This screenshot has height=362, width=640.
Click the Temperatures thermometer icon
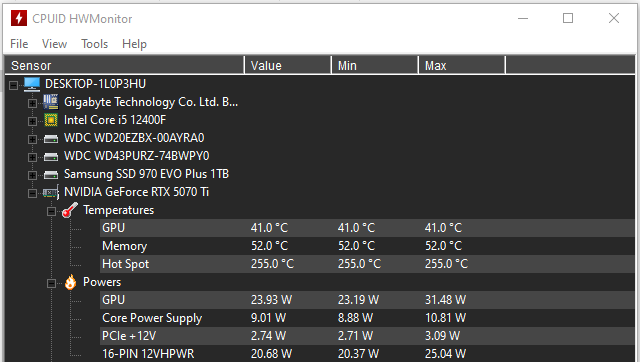coord(70,210)
